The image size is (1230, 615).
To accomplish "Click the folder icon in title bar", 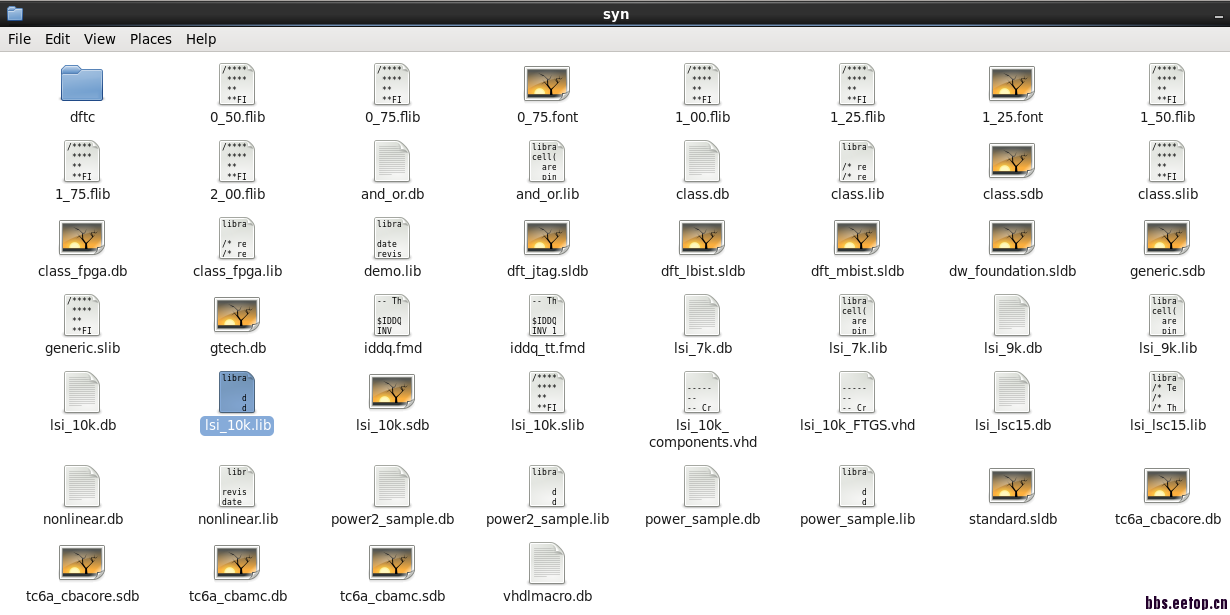I will [x=14, y=13].
